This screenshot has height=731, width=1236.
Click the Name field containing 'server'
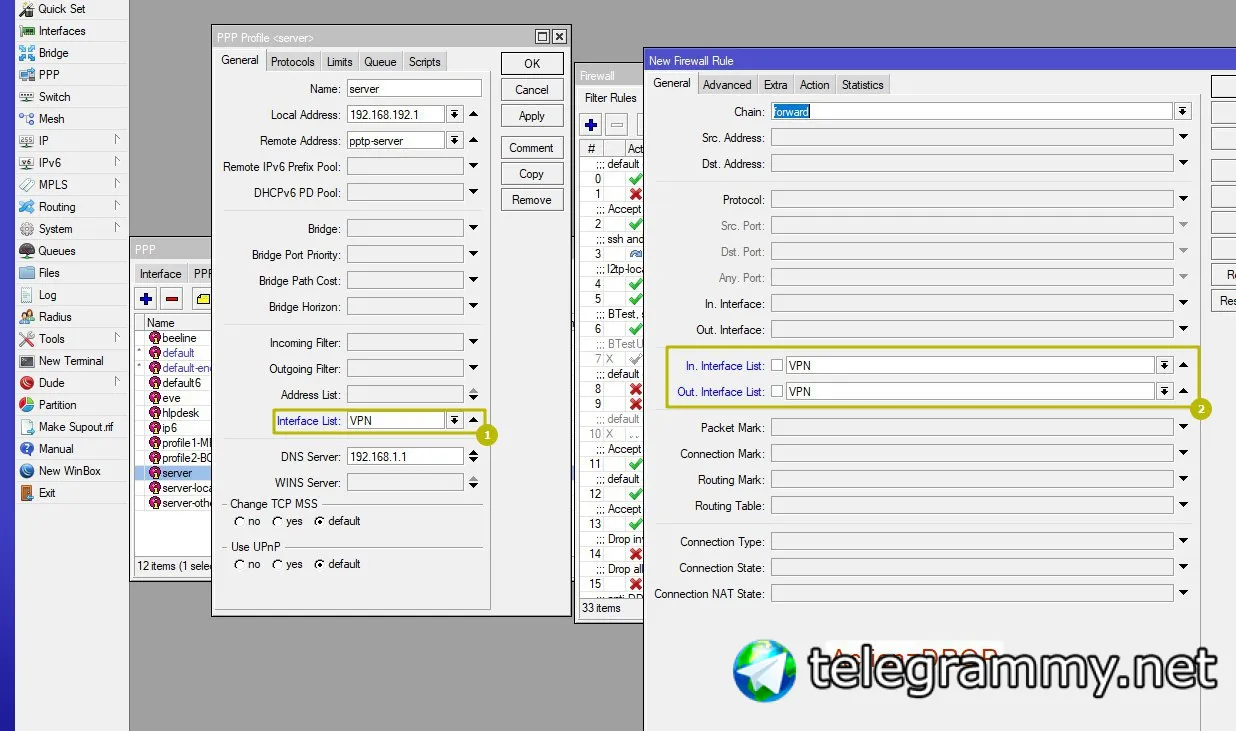[414, 89]
